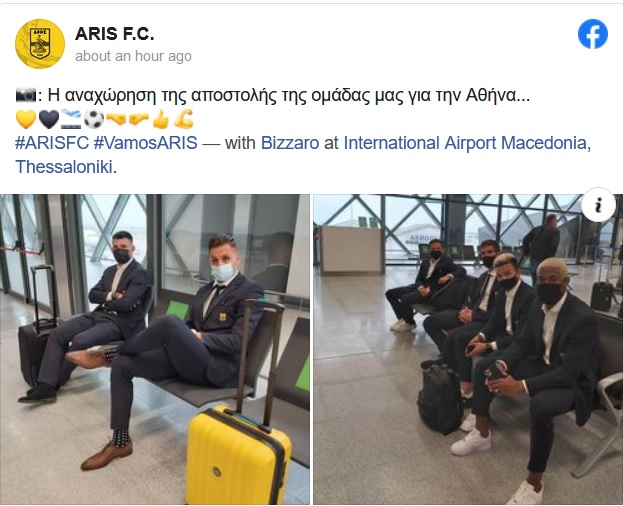Screen dimensions: 623x506
Task: Click the info icon on photo
Action: point(598,205)
